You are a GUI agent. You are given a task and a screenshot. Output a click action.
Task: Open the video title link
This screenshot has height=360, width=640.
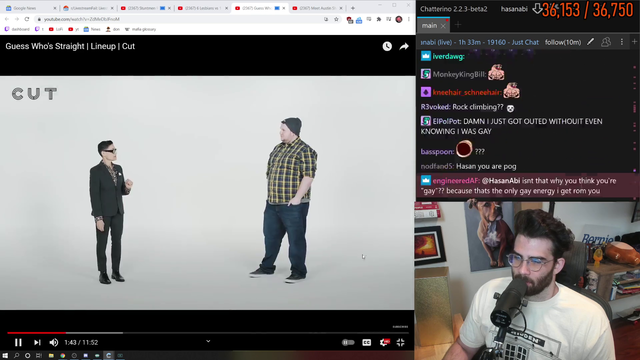pyautogui.click(x=70, y=46)
